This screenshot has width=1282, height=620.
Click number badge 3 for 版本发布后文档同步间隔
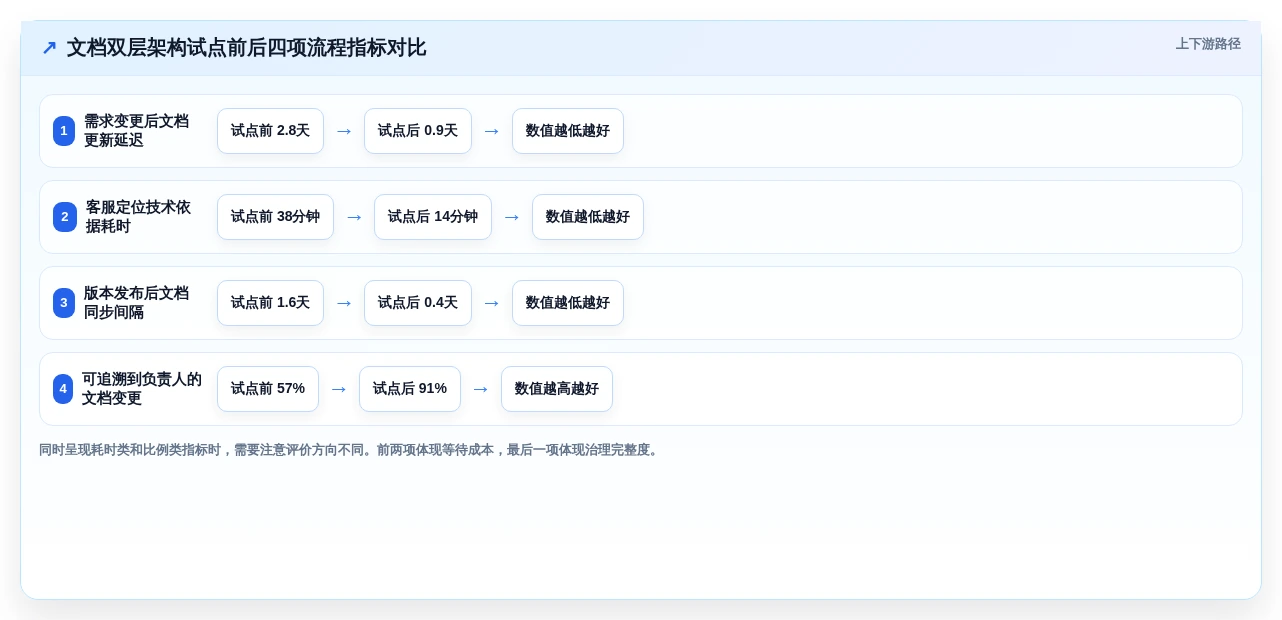click(64, 303)
